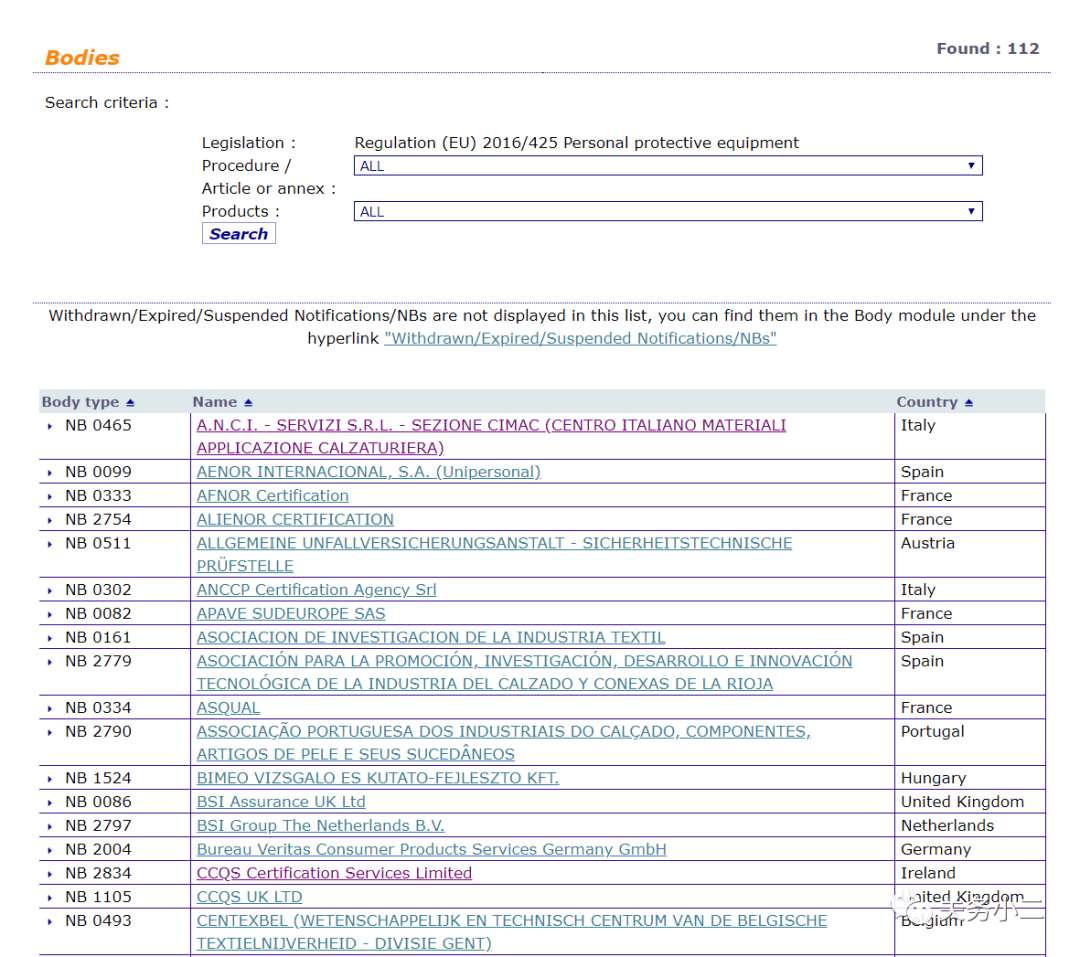Screen dimensions: 1080x957
Task: Open CCQS Certification Services Limited link
Action: (x=334, y=873)
